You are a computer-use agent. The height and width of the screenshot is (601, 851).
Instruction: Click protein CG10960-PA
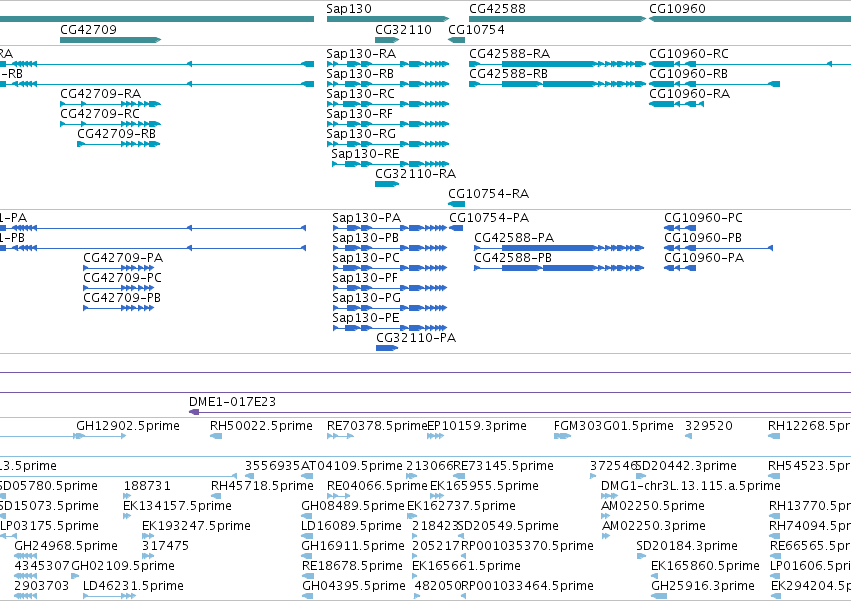coord(704,258)
